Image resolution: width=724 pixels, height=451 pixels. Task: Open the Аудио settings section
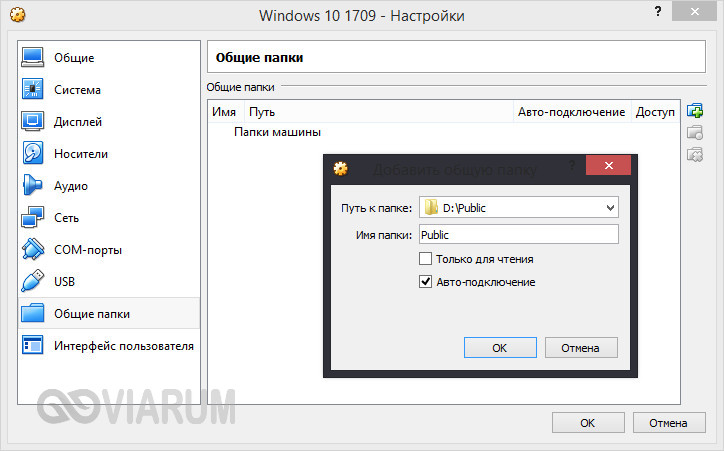[x=109, y=185]
